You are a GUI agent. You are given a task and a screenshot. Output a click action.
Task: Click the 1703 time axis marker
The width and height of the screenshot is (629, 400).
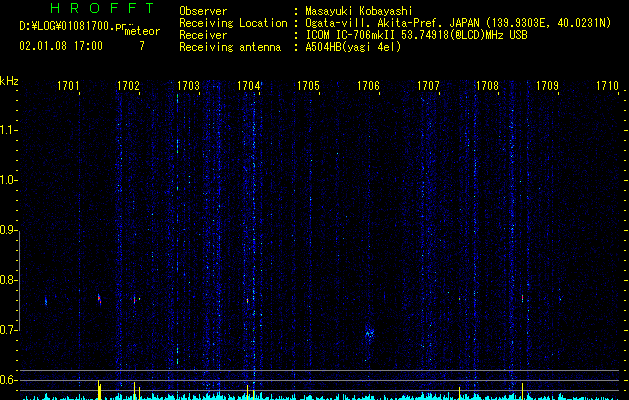(188, 85)
